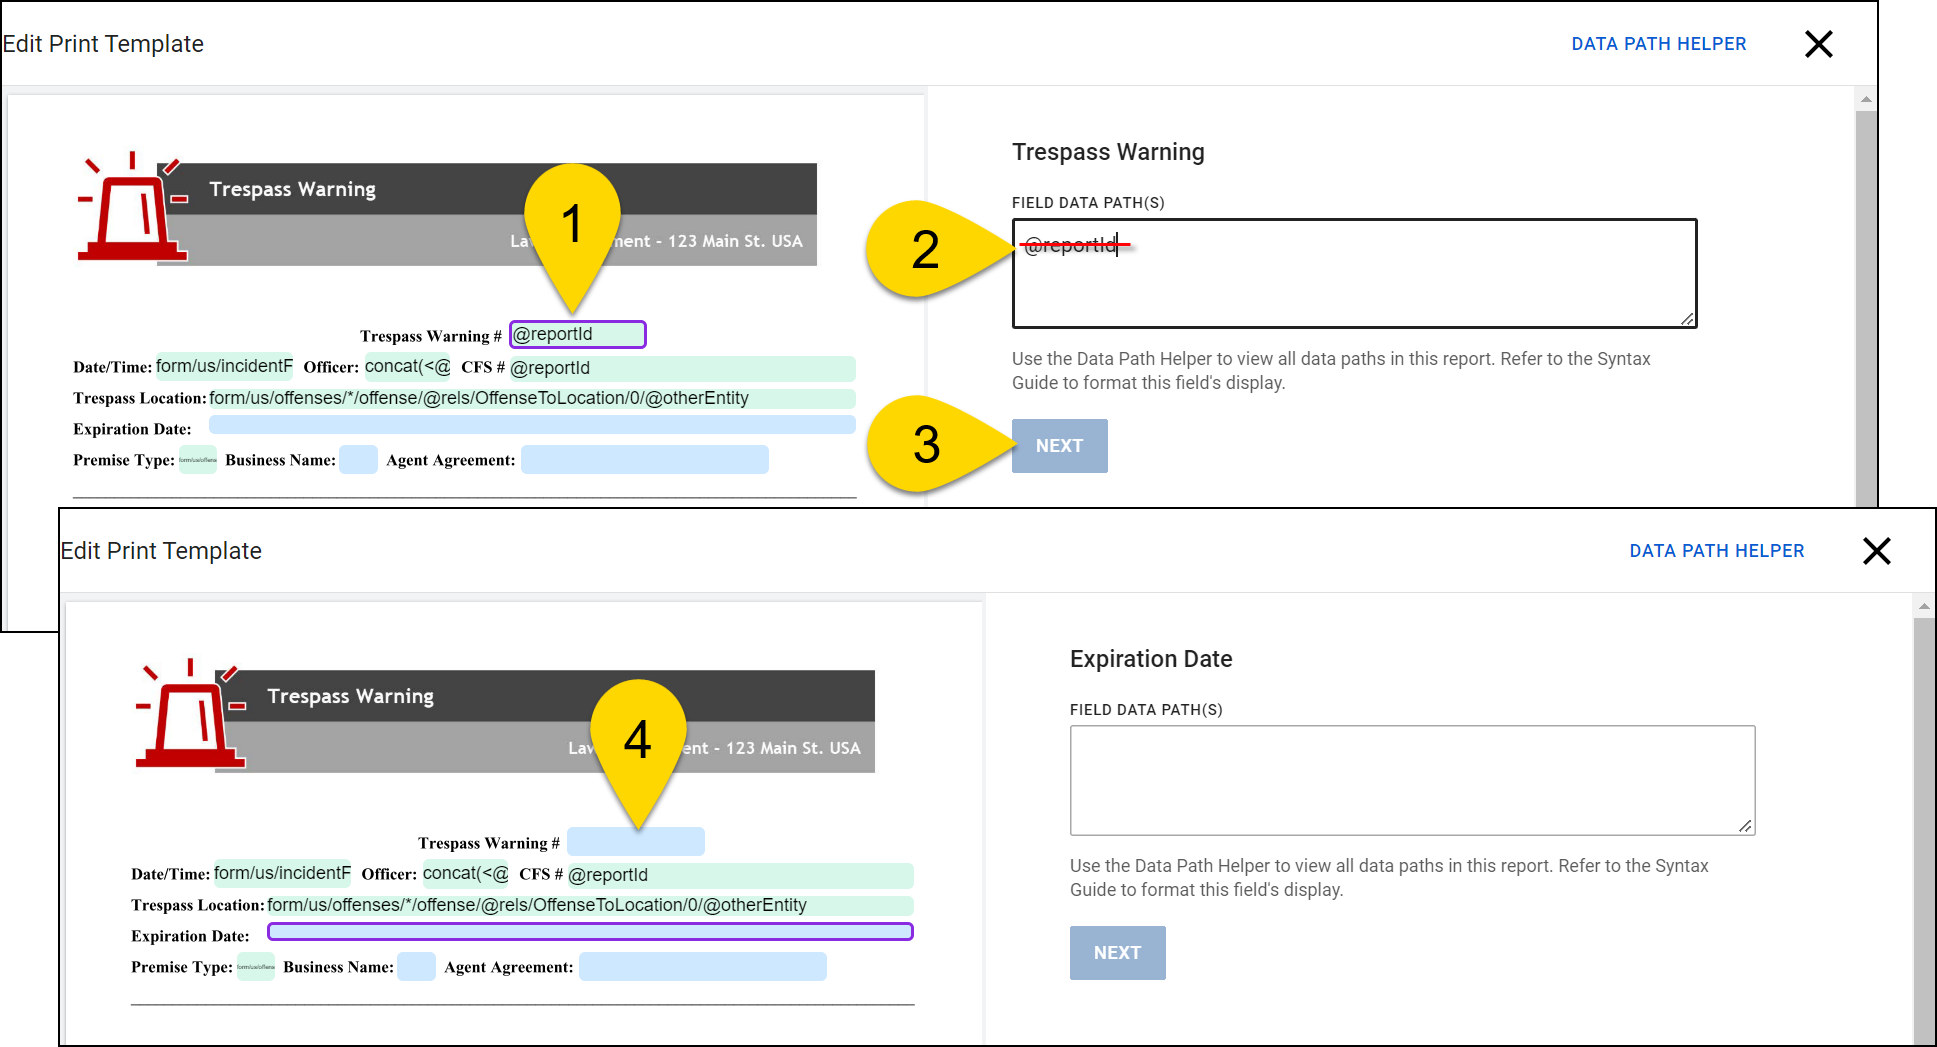Click the empty Expiration Date data path box
The width and height of the screenshot is (1937, 1047).
1412,780
